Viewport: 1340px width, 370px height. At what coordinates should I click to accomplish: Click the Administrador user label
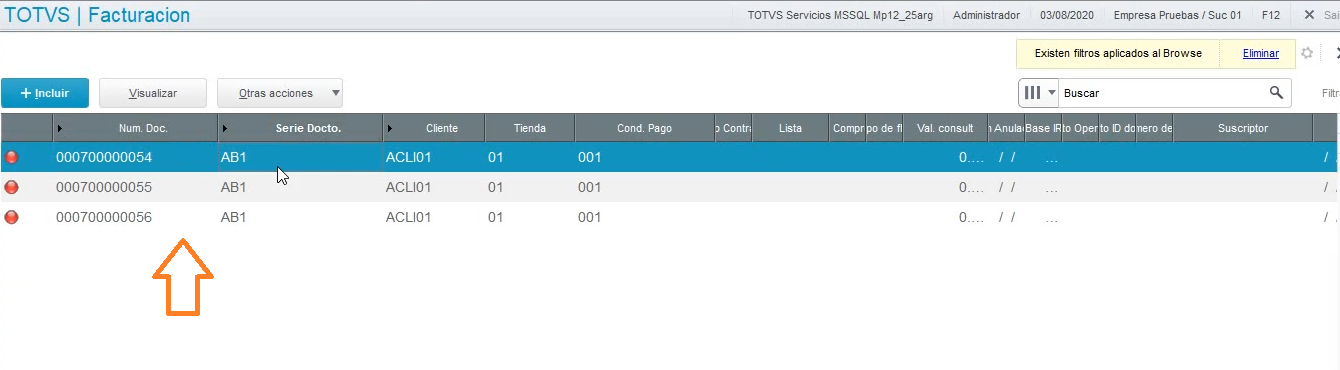986,15
